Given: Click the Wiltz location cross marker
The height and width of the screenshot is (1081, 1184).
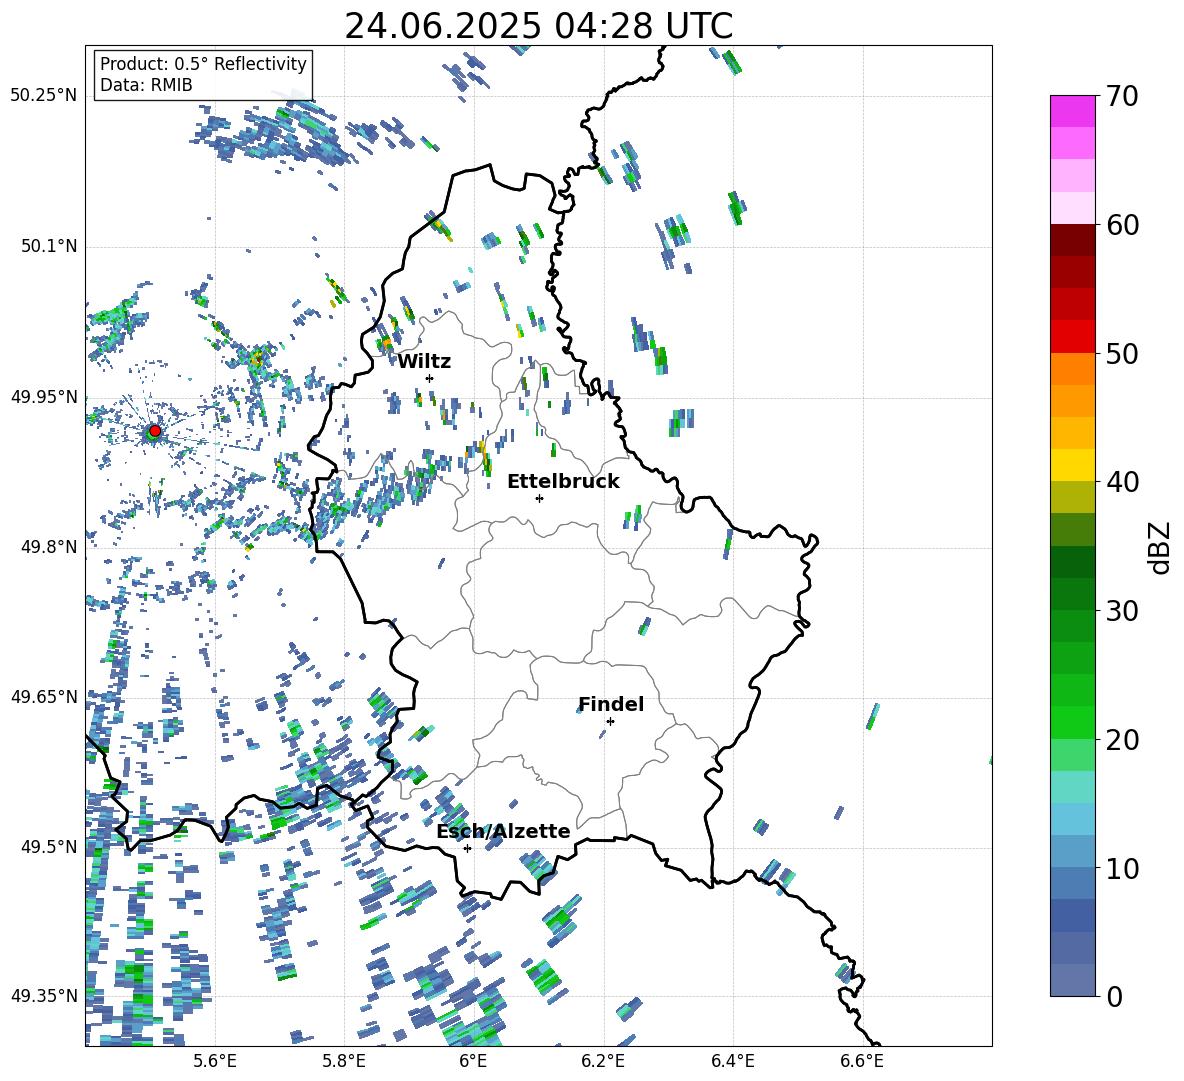Looking at the screenshot, I should click(430, 378).
